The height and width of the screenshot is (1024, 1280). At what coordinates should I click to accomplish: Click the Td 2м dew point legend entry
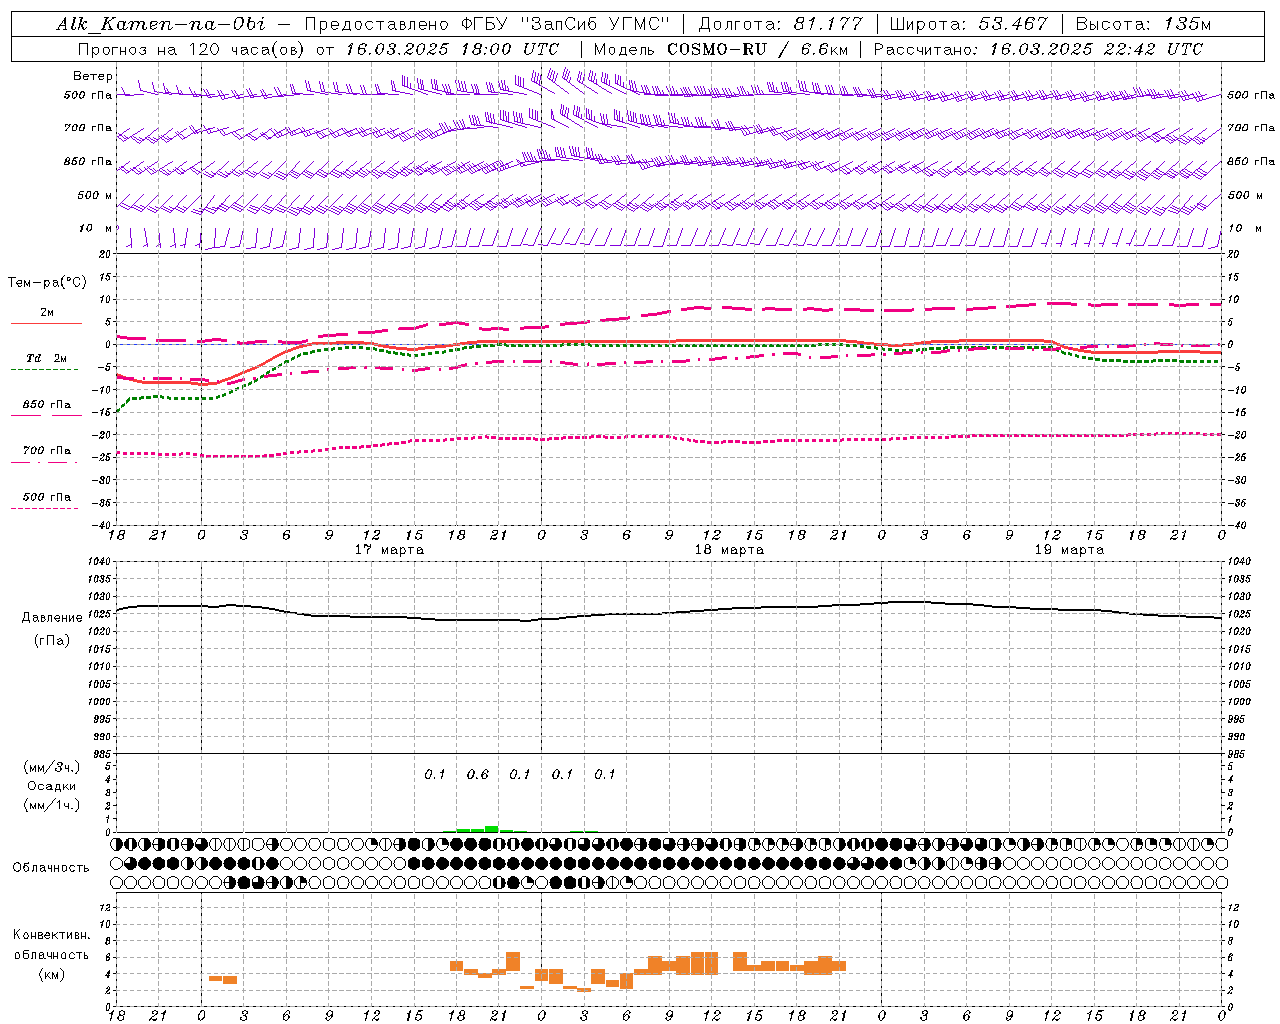[47, 358]
